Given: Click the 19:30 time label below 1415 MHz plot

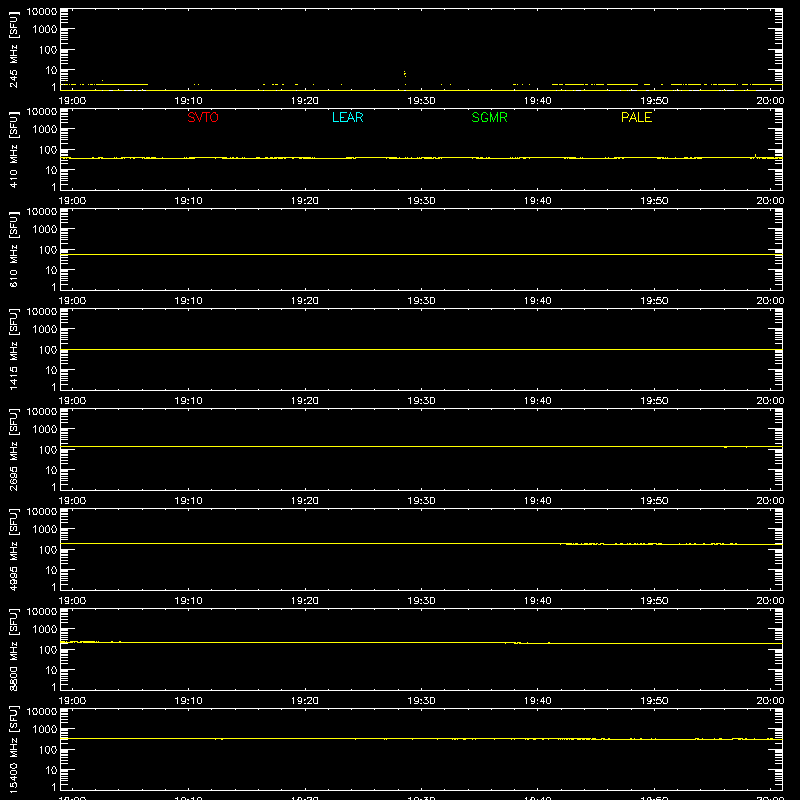Looking at the screenshot, I should click(x=421, y=401).
